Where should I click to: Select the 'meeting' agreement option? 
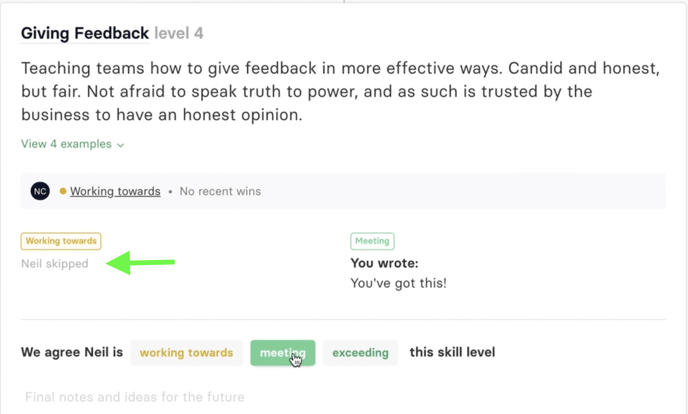282,353
